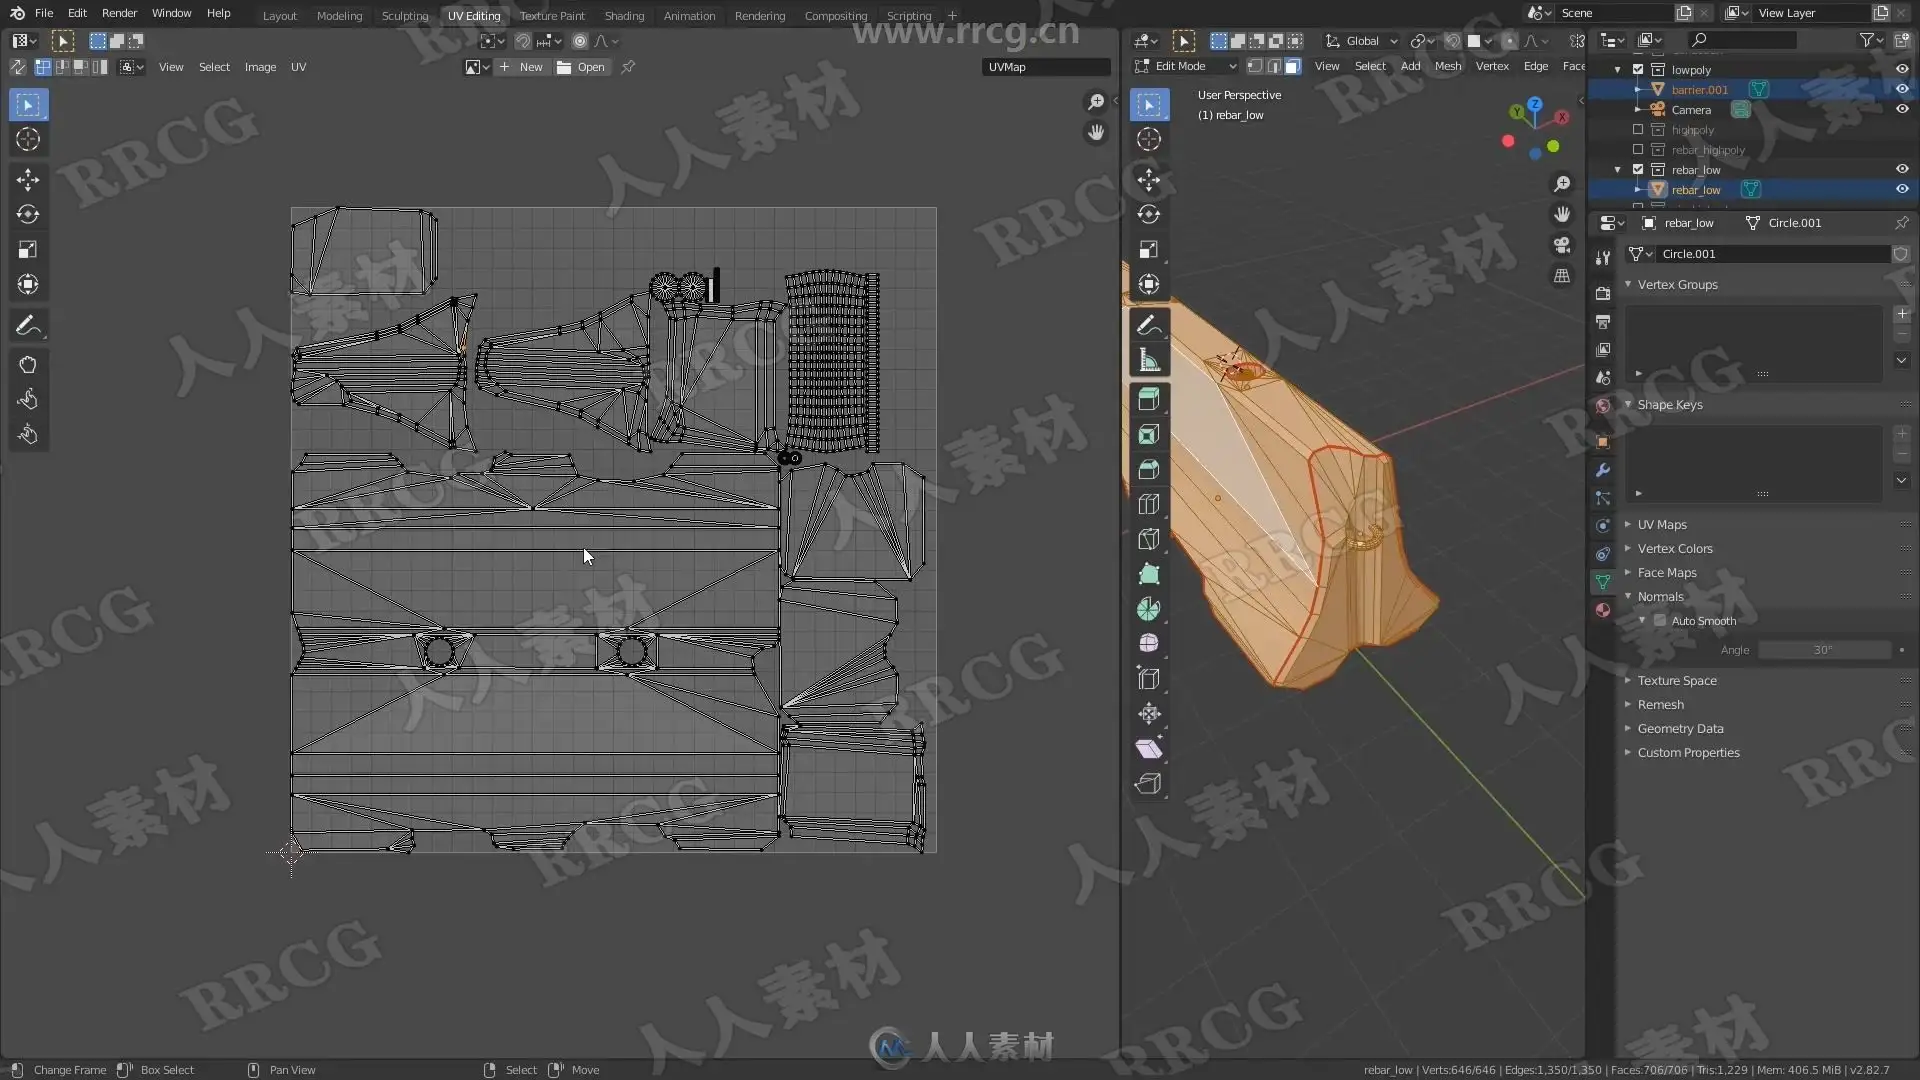Enable the highpoly collection checkbox

point(1638,130)
